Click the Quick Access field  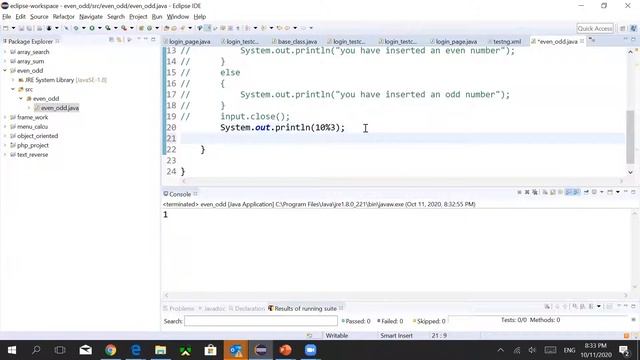point(595,28)
